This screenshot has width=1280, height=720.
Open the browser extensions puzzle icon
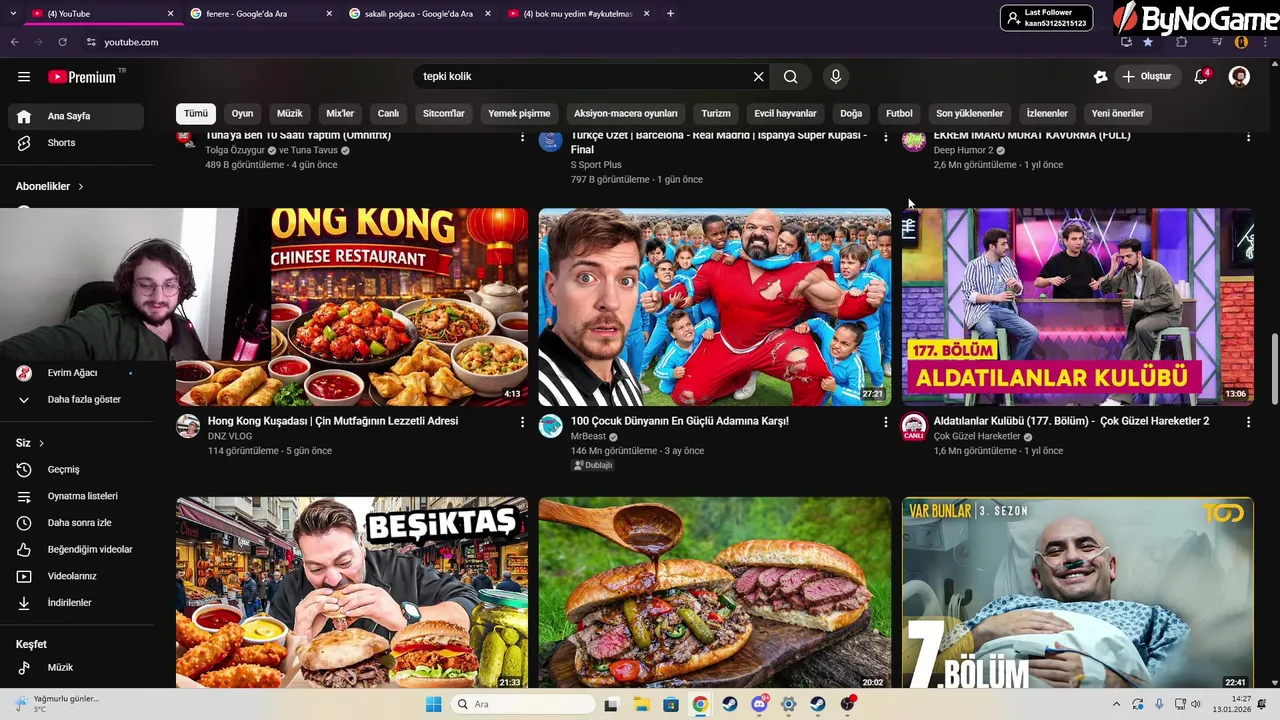(1182, 42)
